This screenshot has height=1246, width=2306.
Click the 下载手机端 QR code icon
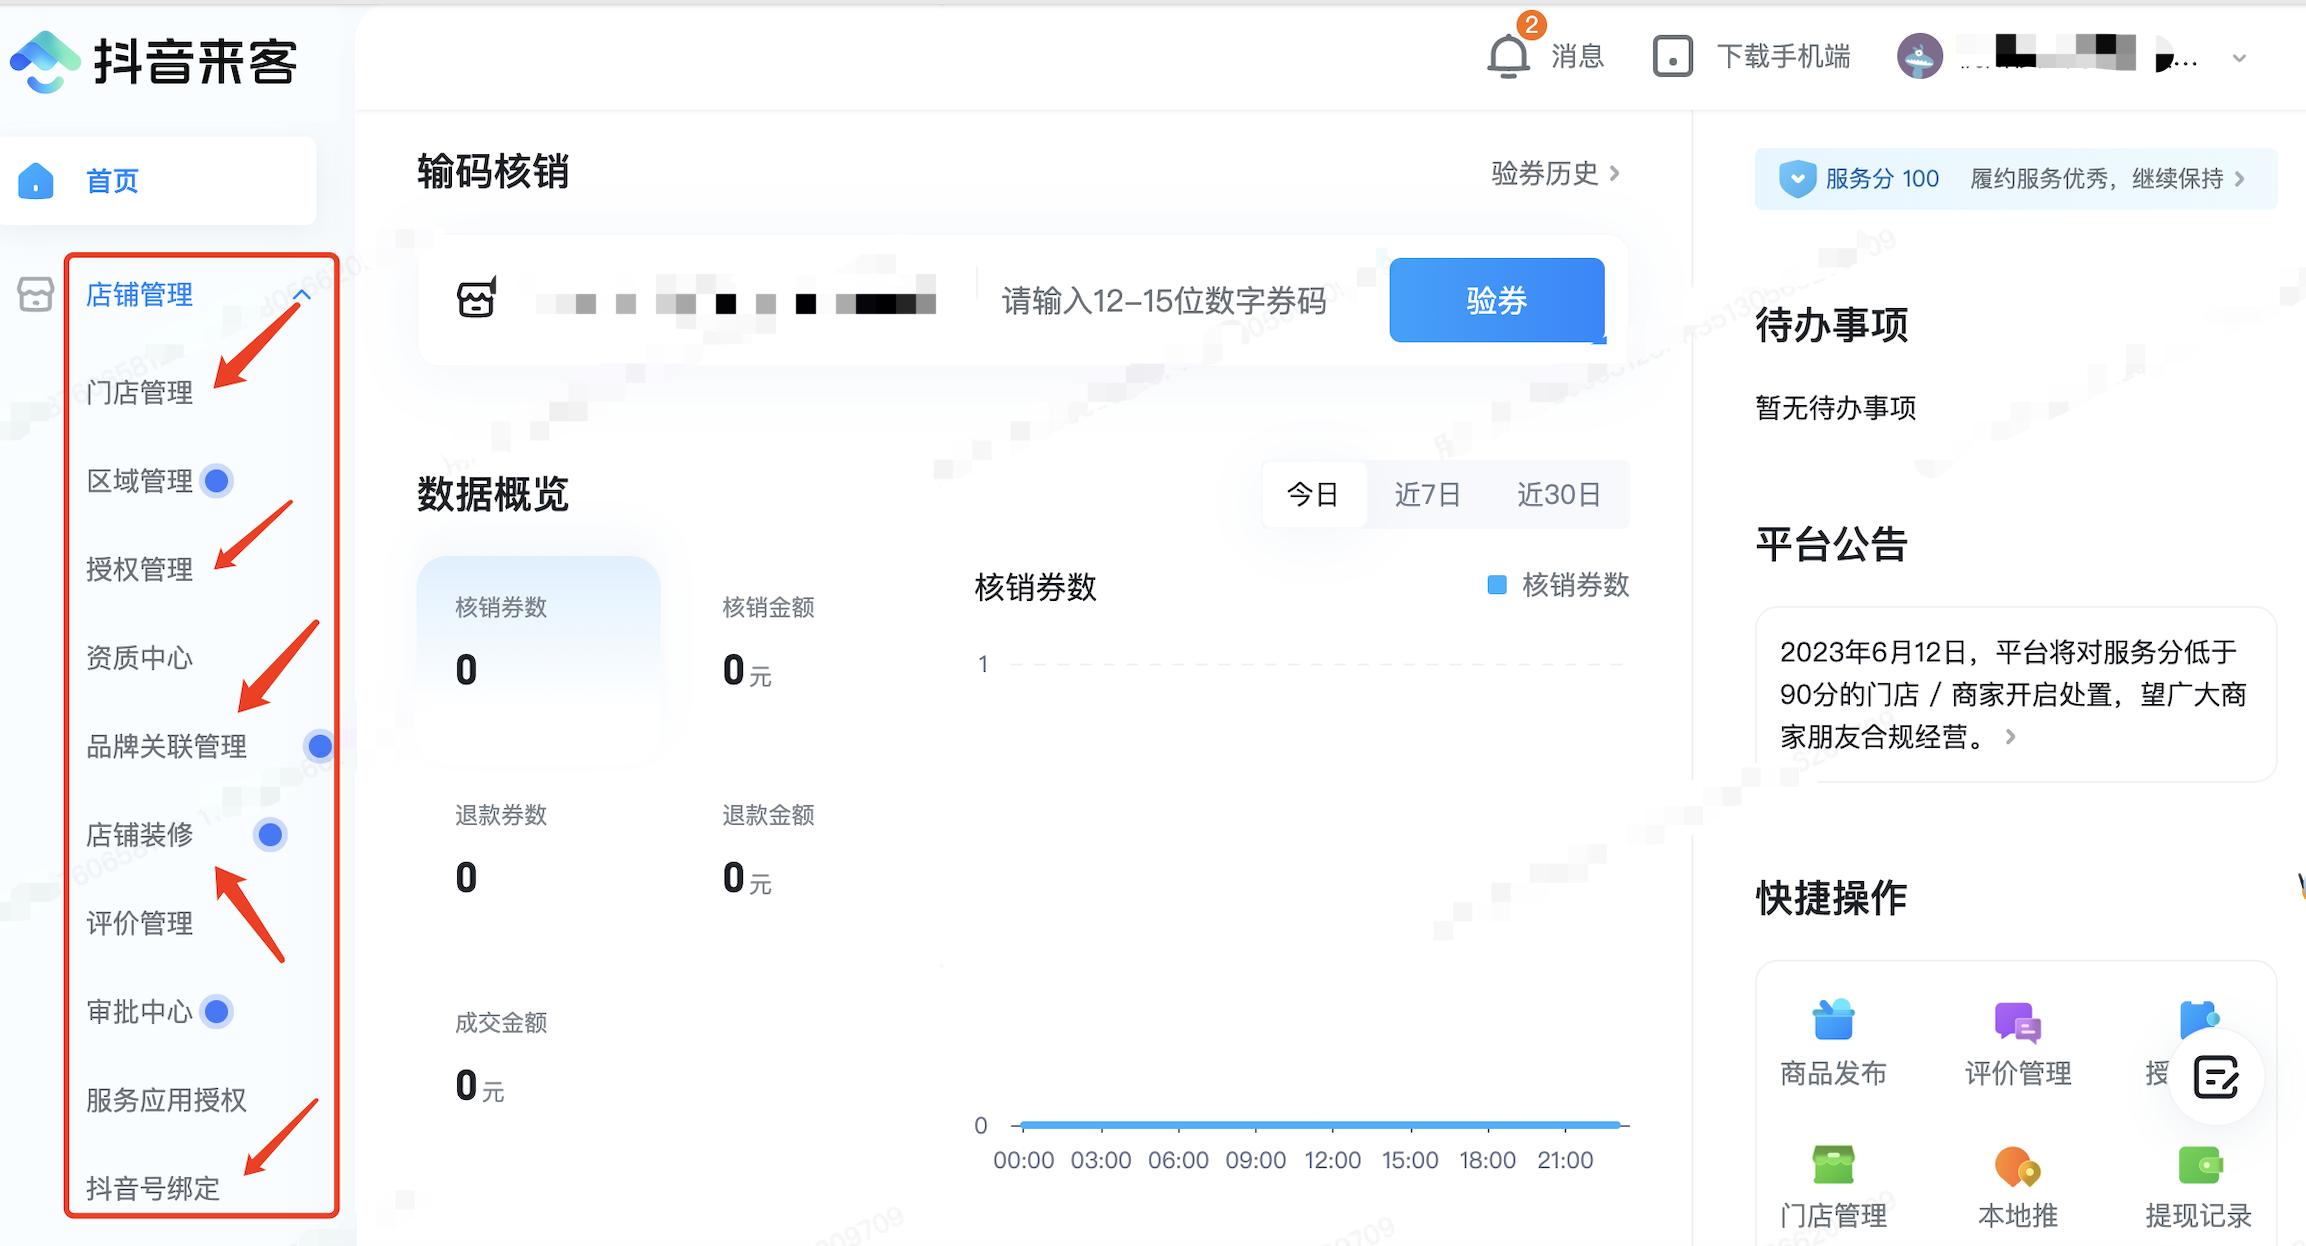pyautogui.click(x=1672, y=57)
